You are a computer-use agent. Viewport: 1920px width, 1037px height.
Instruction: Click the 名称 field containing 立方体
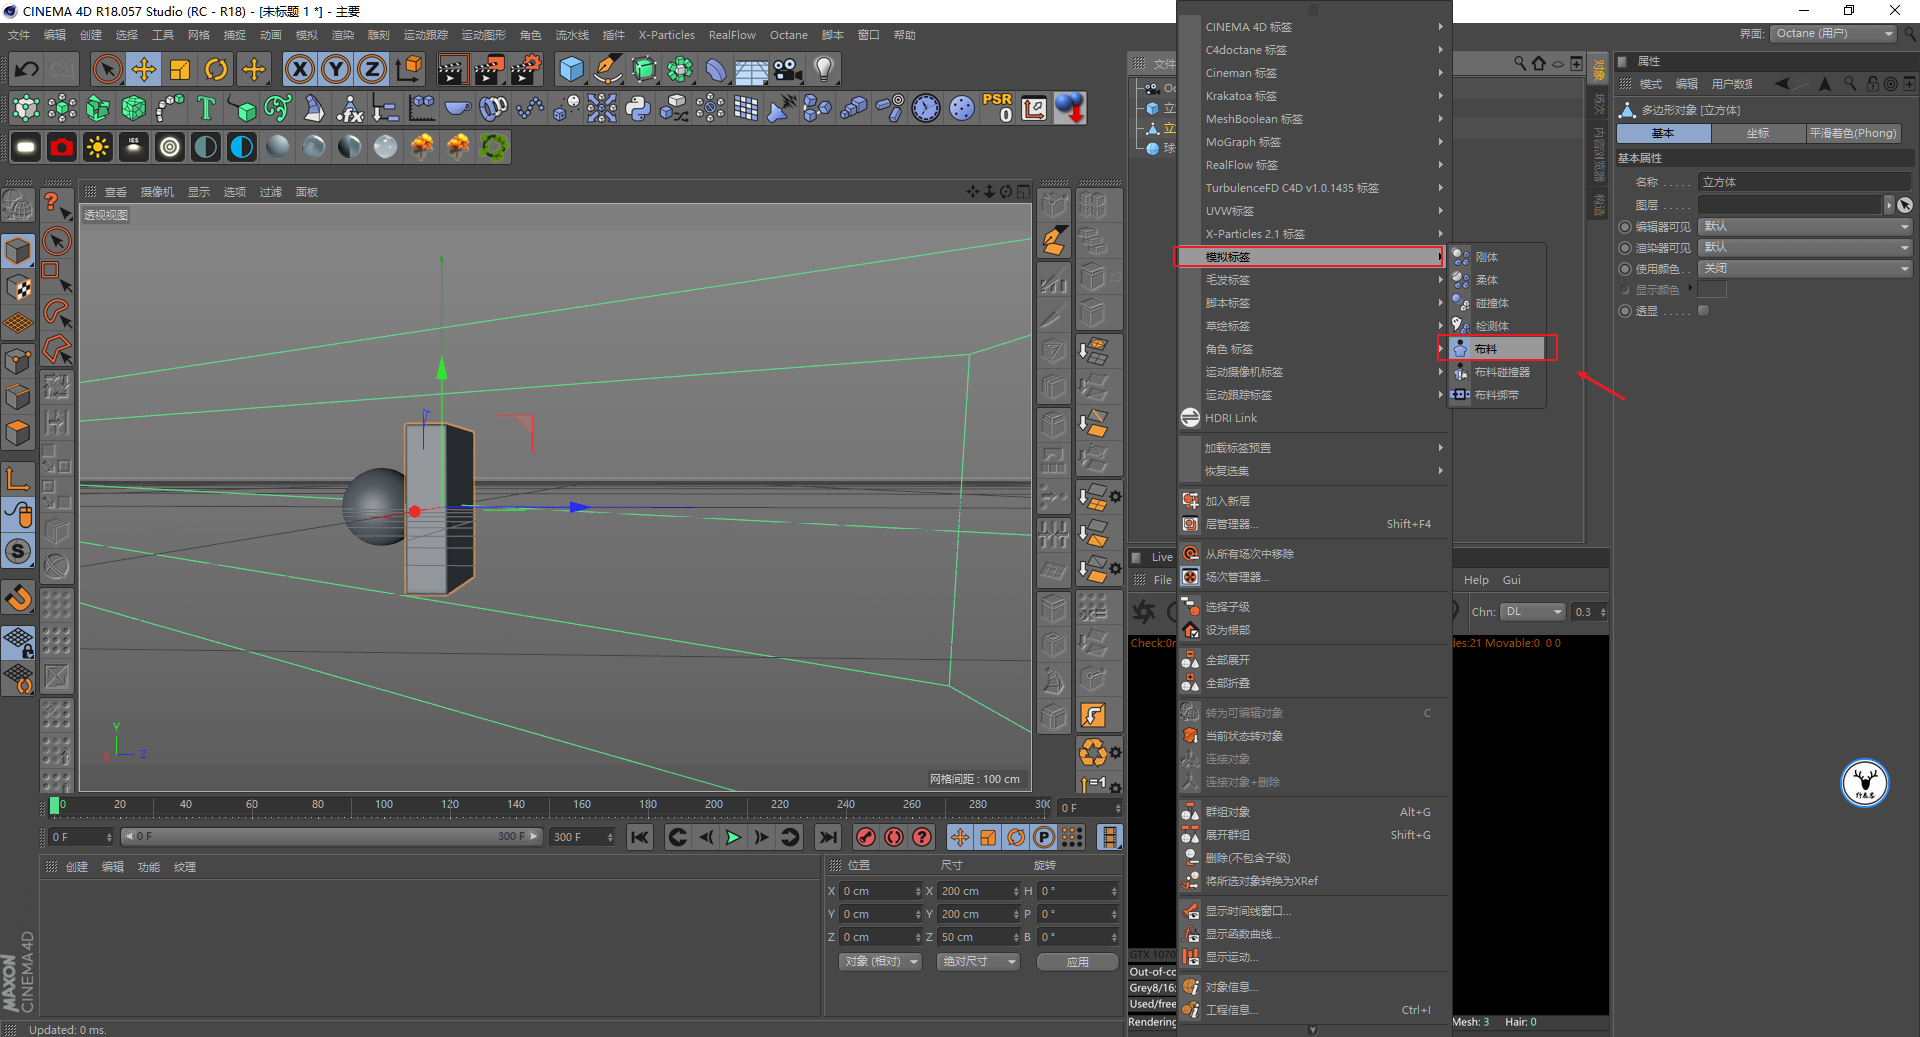tap(1805, 182)
